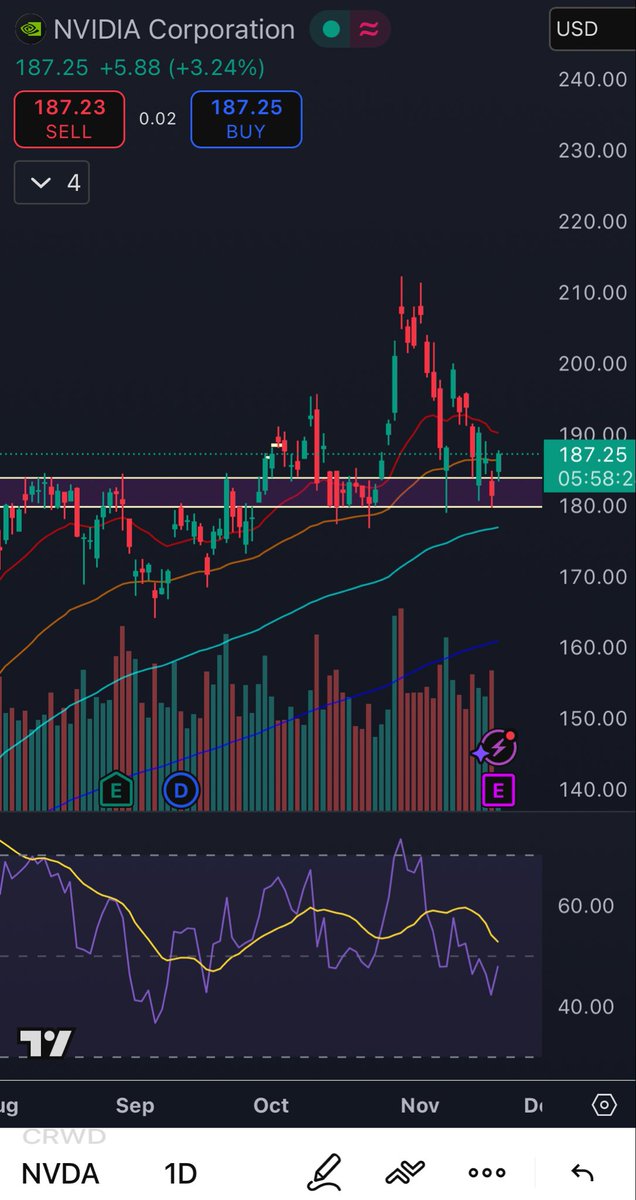Screen dimensions: 636x1200
Task: Tap the undo arrow icon
Action: [x=581, y=1173]
